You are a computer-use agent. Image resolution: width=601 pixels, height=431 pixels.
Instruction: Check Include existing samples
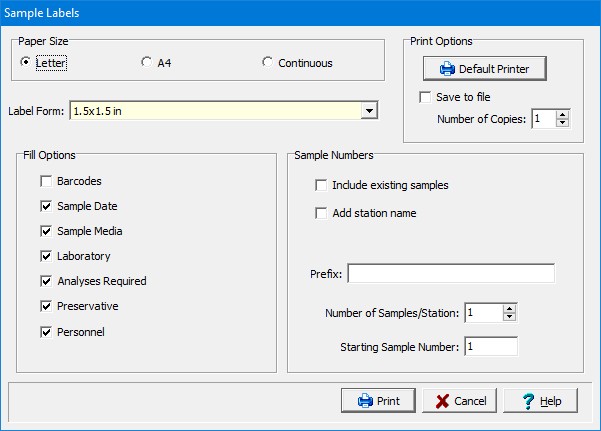(x=321, y=185)
